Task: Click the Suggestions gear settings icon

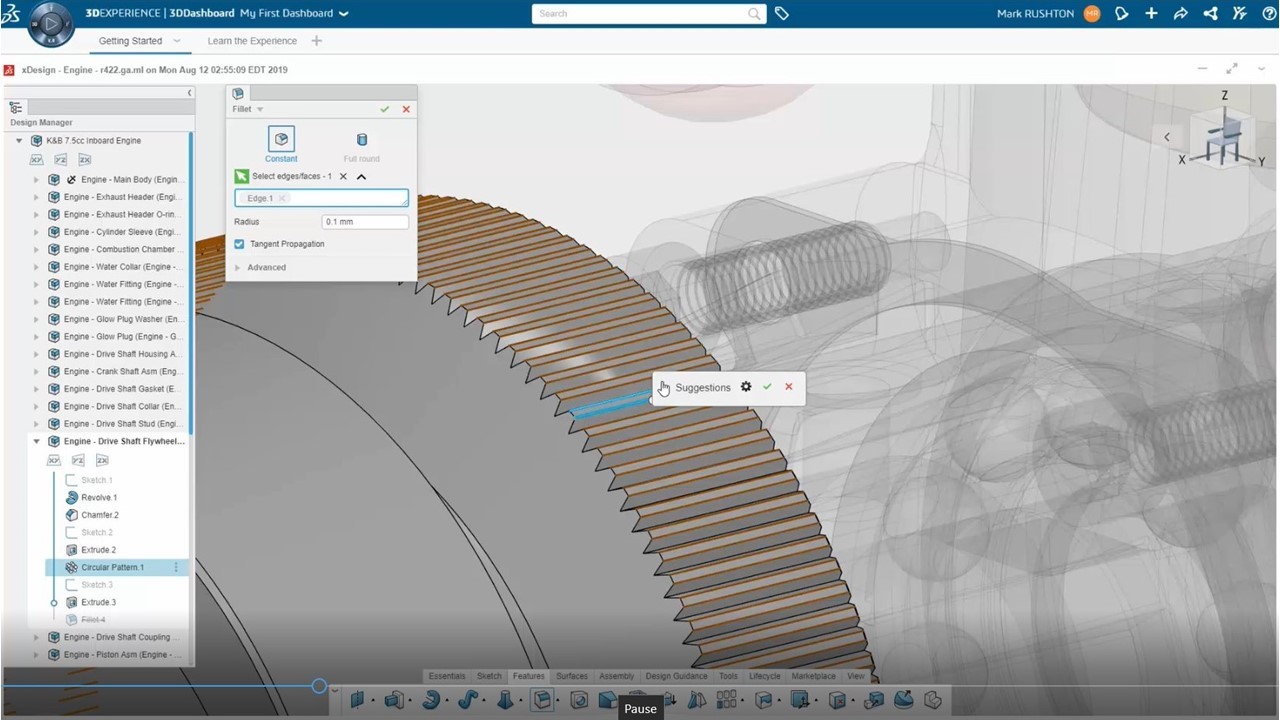Action: point(746,387)
